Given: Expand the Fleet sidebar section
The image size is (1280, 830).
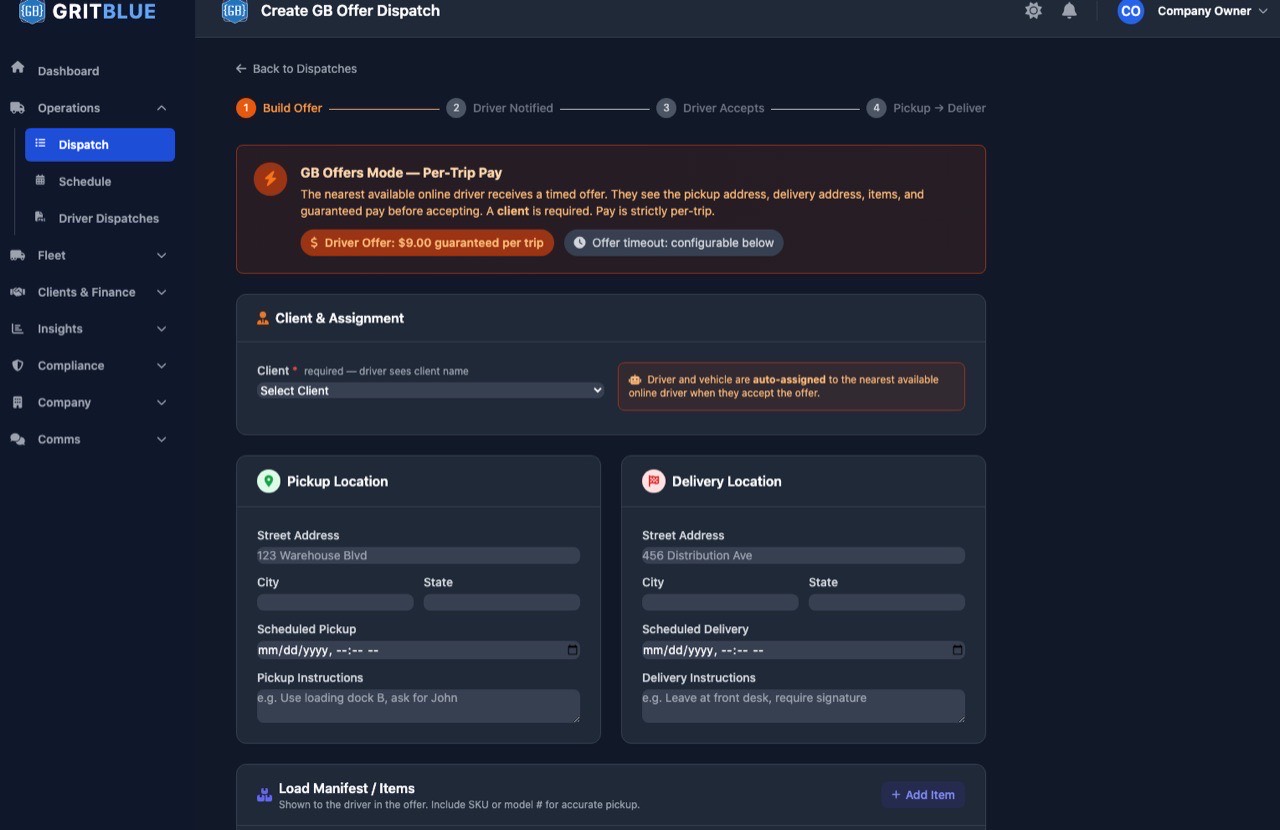Looking at the screenshot, I should 161,255.
